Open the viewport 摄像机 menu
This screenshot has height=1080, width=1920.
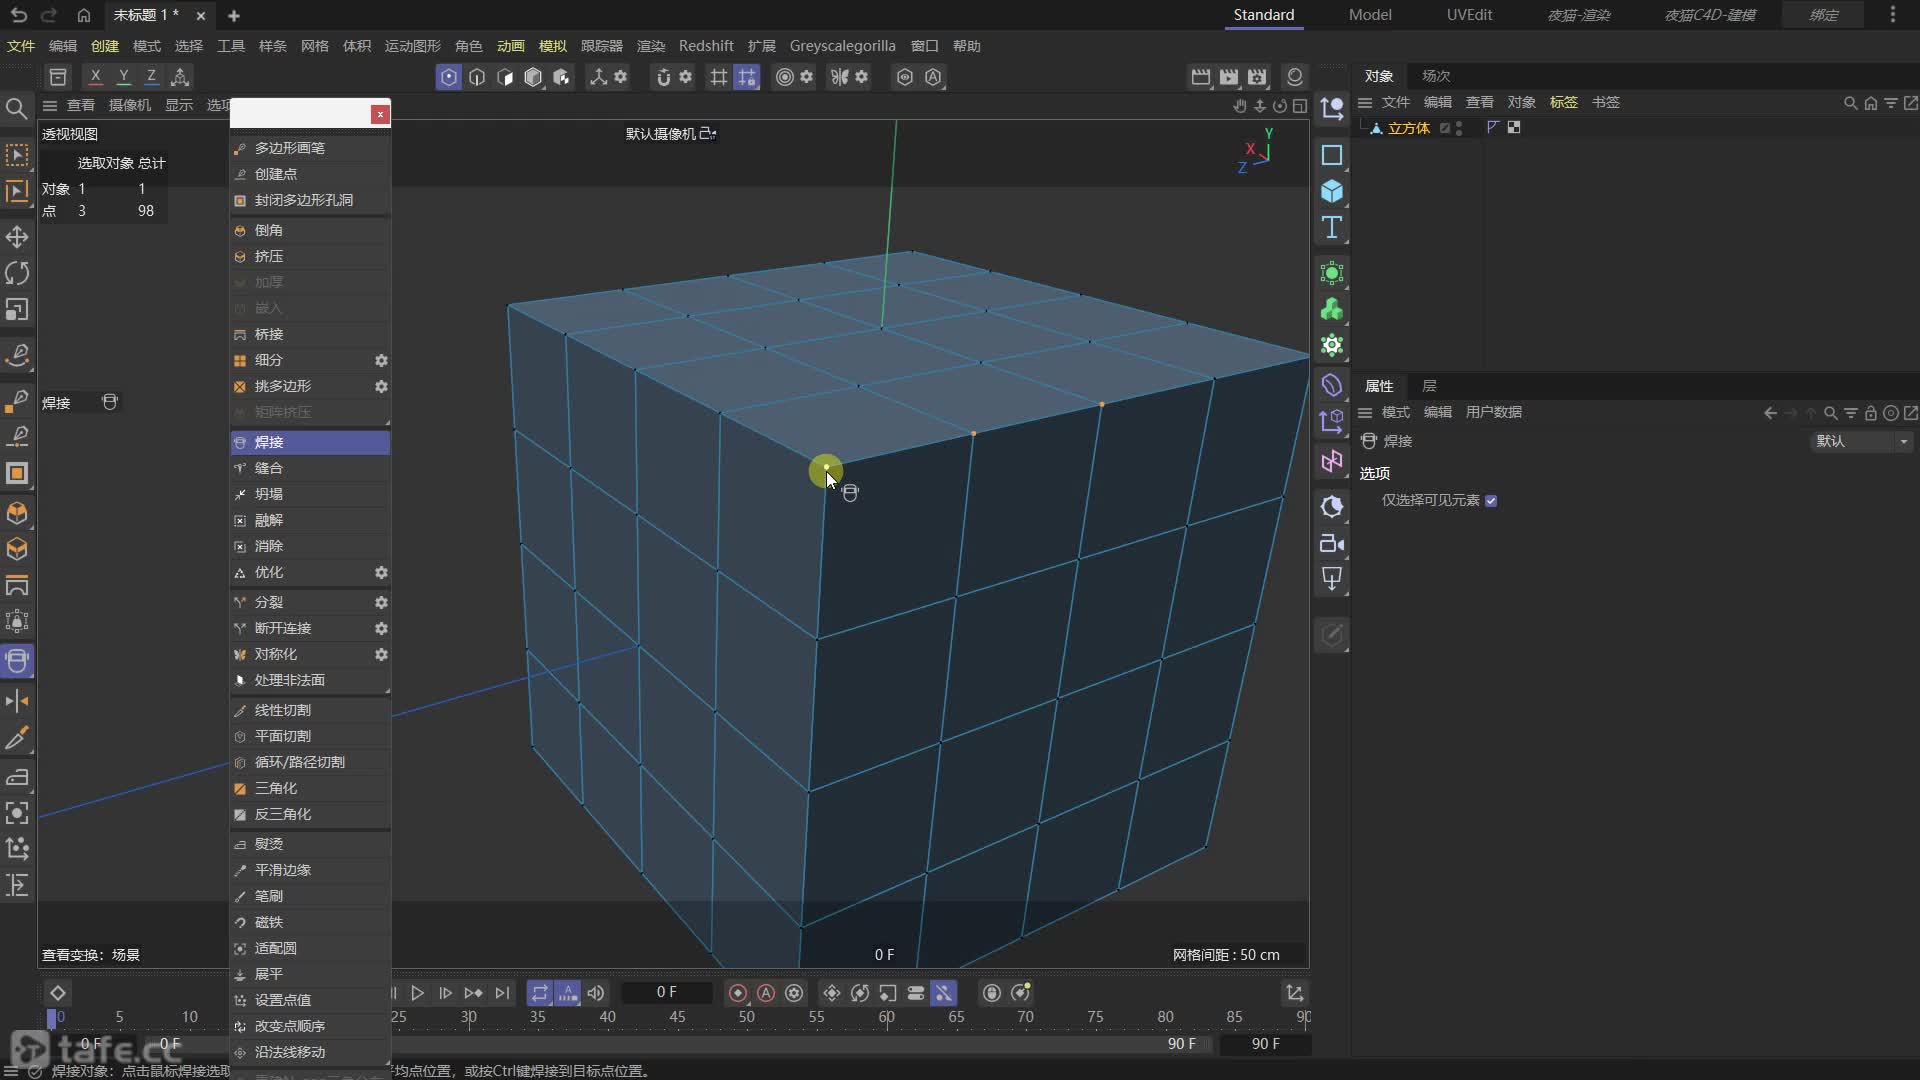click(129, 105)
